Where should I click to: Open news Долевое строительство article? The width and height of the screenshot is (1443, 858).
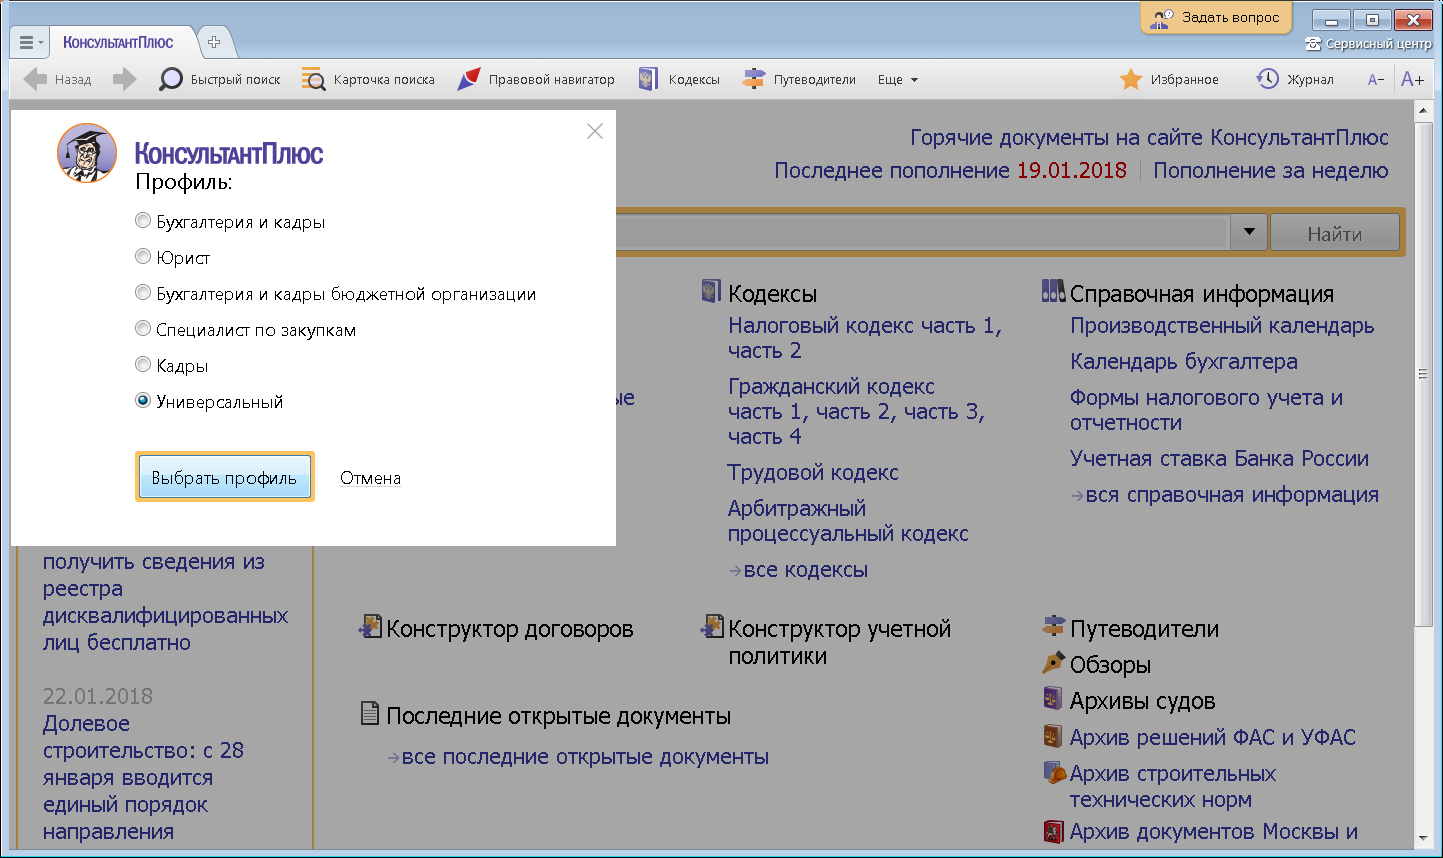click(143, 777)
